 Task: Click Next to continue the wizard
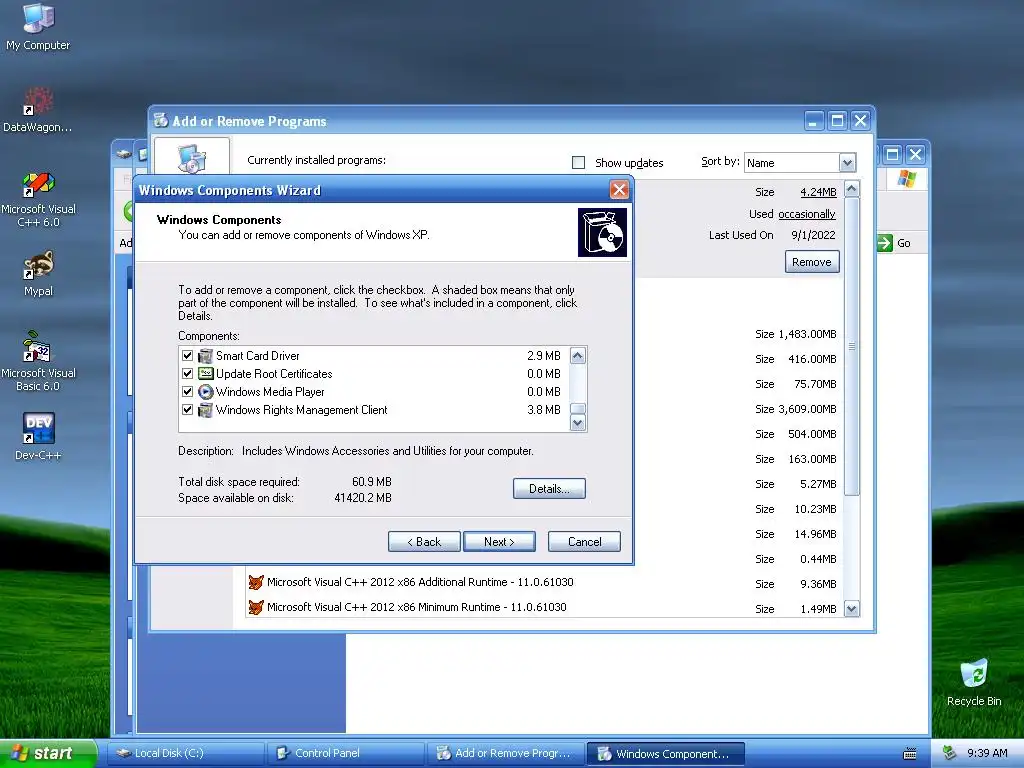499,541
